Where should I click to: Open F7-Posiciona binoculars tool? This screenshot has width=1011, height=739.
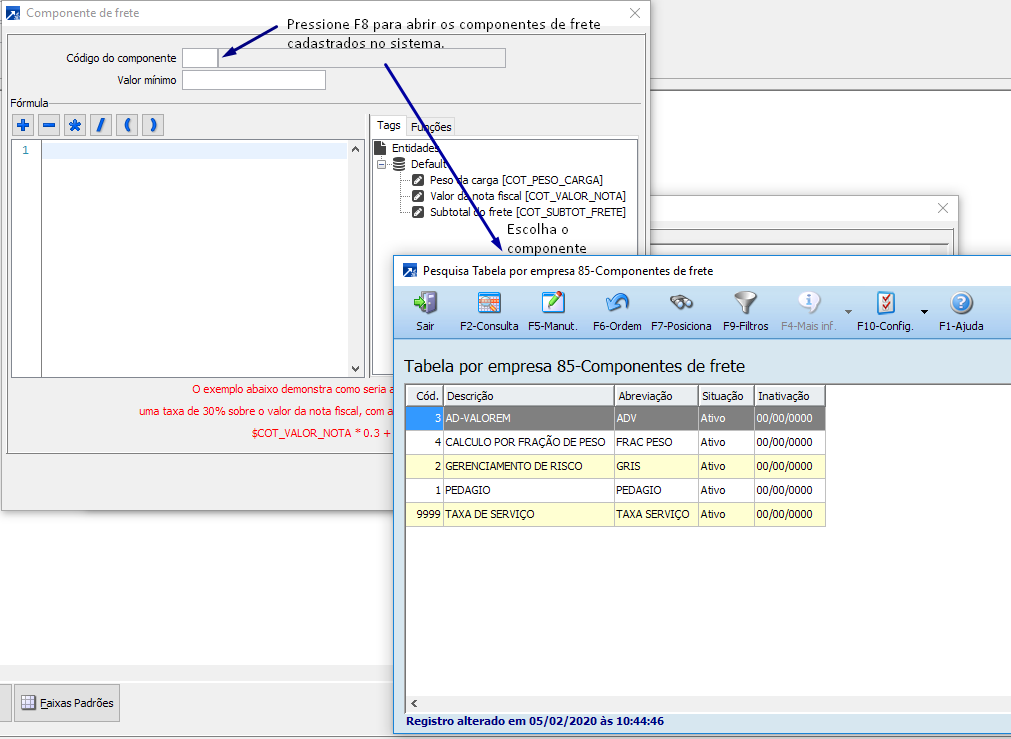tap(681, 304)
